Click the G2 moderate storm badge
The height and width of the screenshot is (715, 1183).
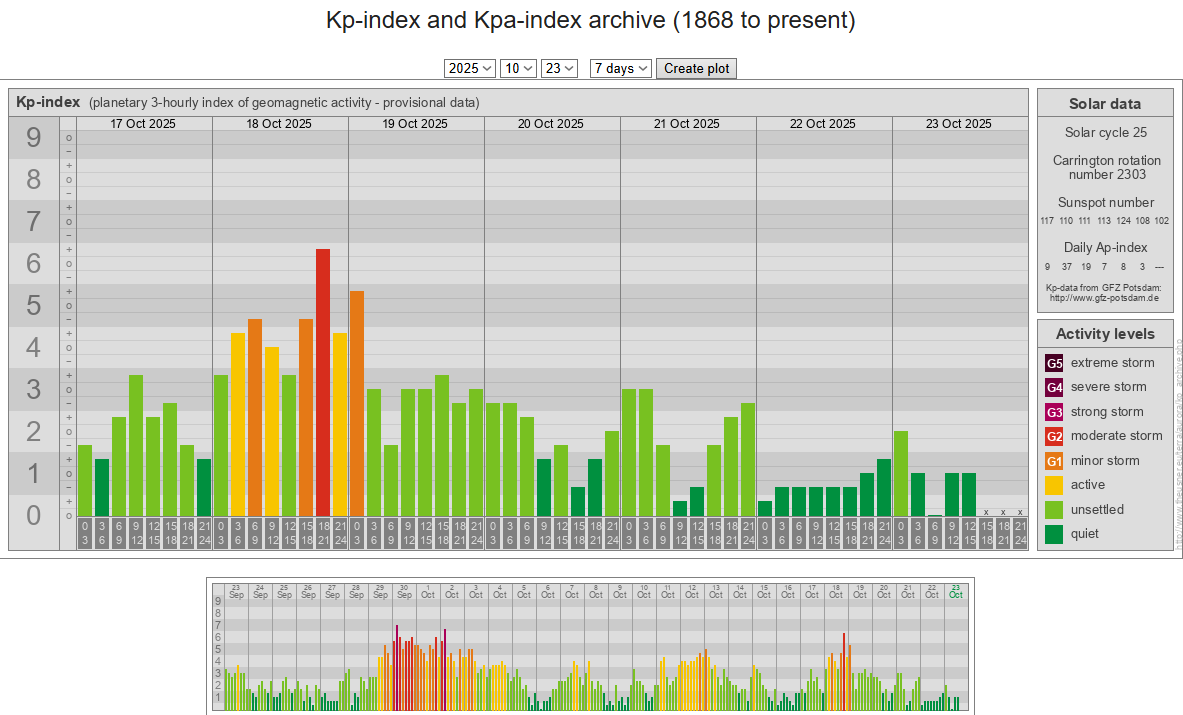pos(1054,436)
